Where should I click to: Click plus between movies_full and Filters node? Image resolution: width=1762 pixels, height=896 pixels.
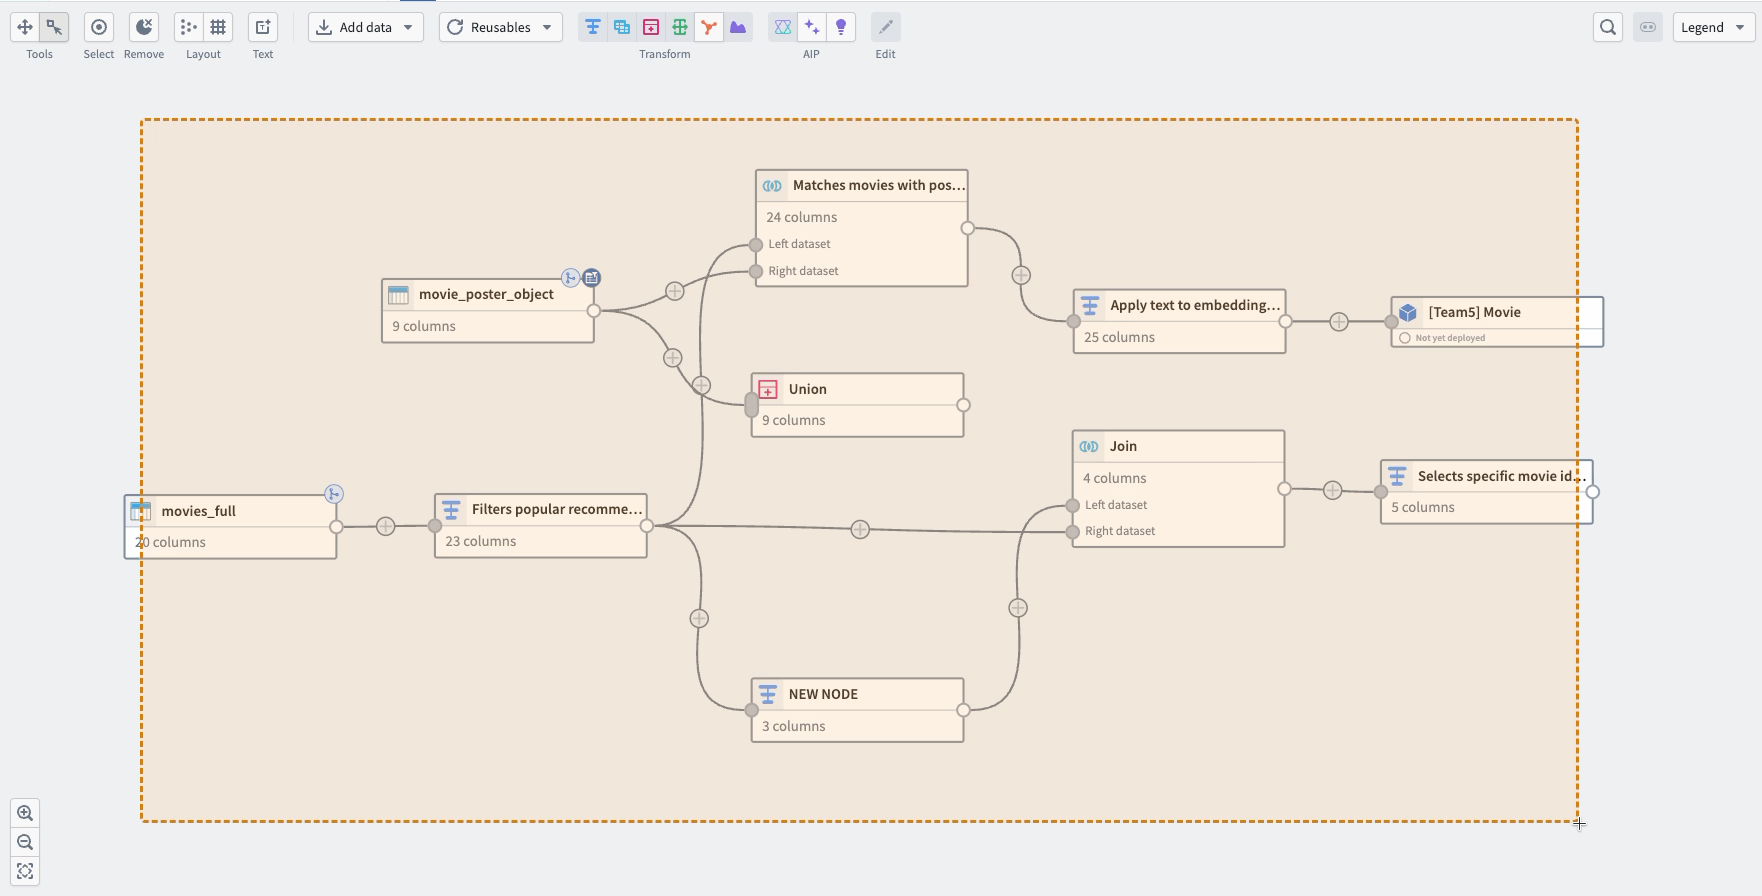click(x=386, y=526)
